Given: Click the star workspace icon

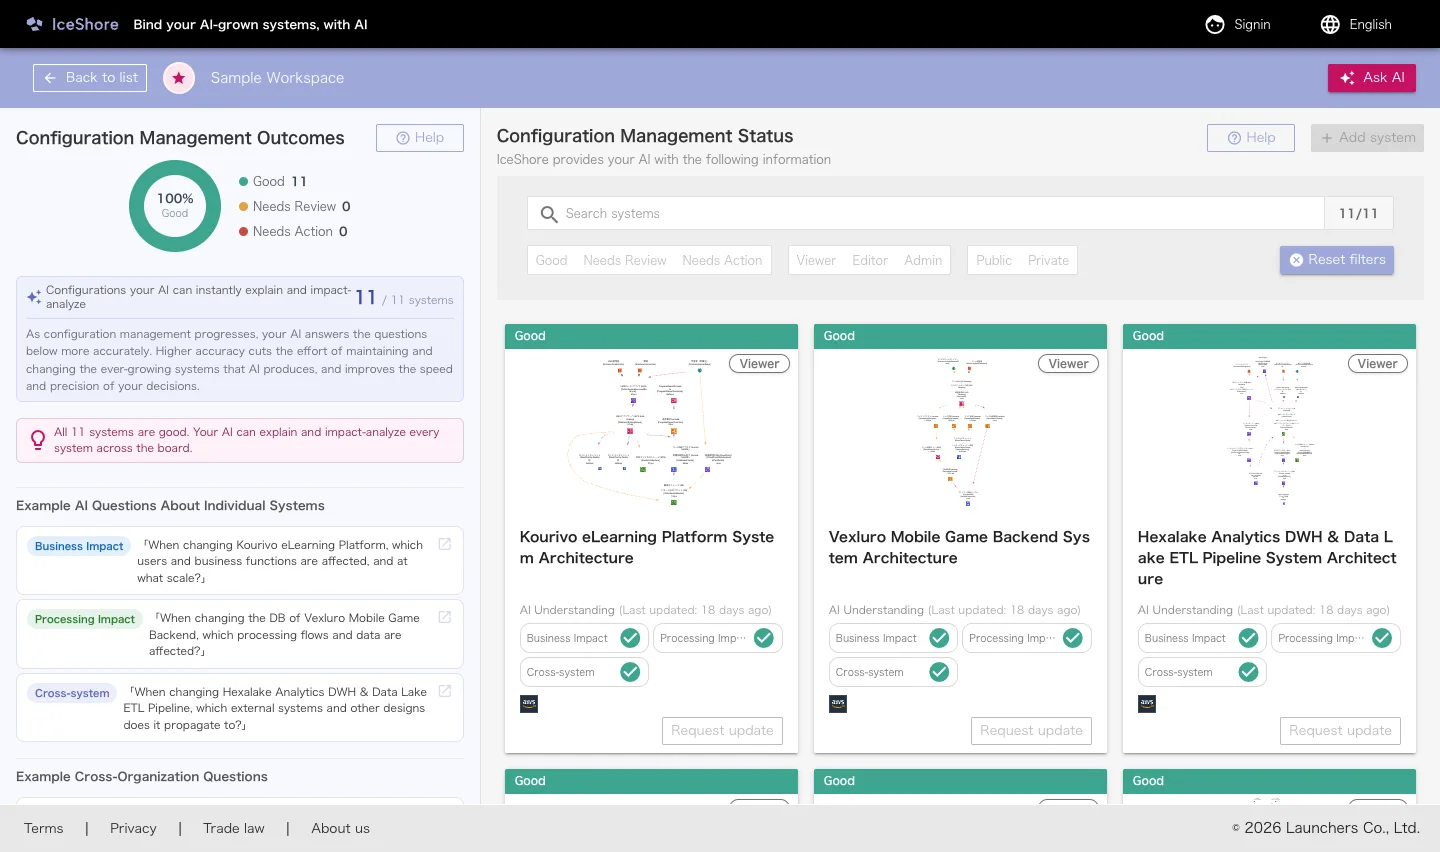Looking at the screenshot, I should pyautogui.click(x=179, y=78).
